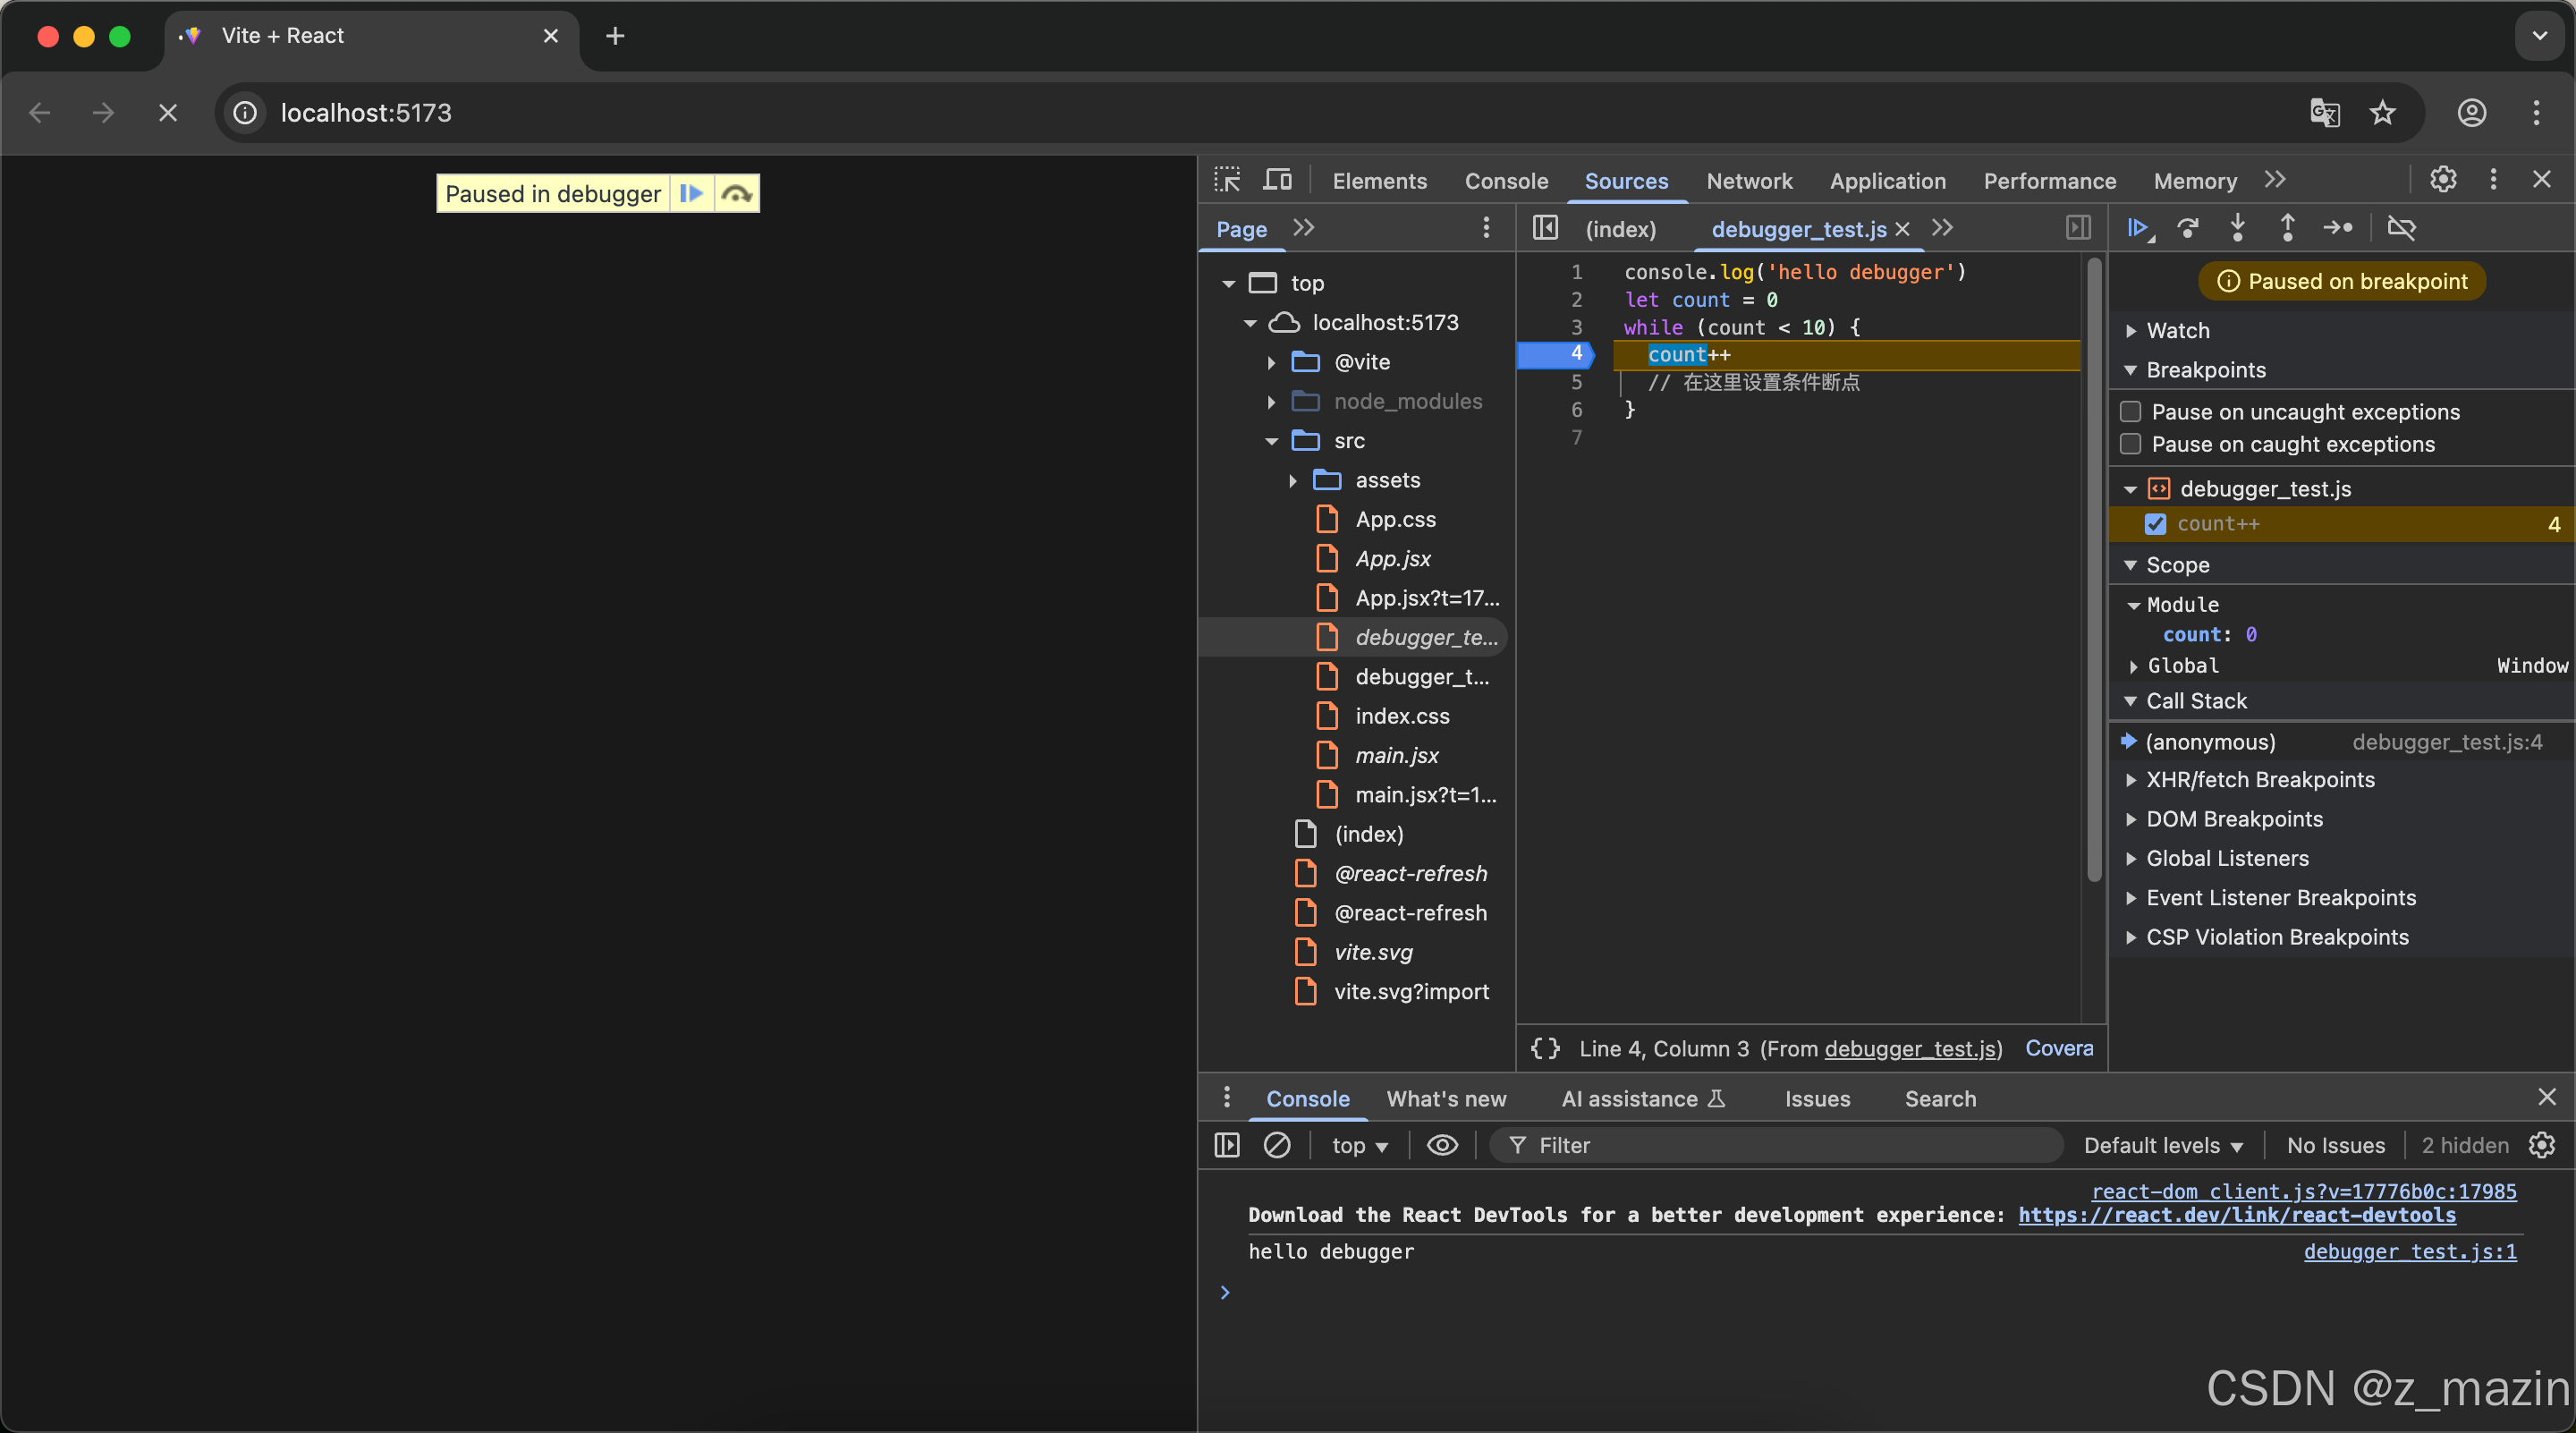Switch to the Network tab
2576x1433 pixels.
click(1749, 181)
